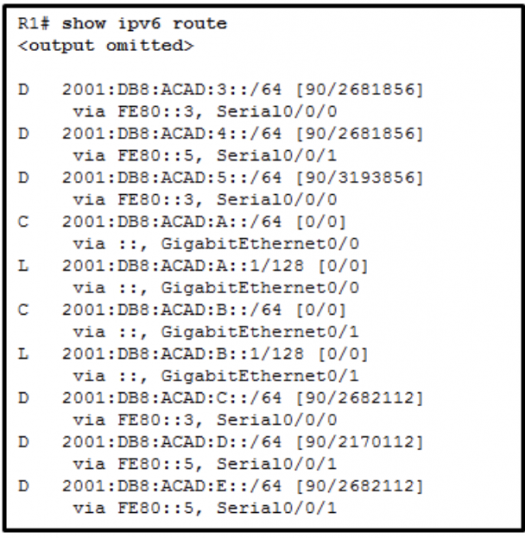This screenshot has width=525, height=538.
Task: Click 'via FE80::3, Serial0/0/0' under ACAD:C
Action: 205,420
